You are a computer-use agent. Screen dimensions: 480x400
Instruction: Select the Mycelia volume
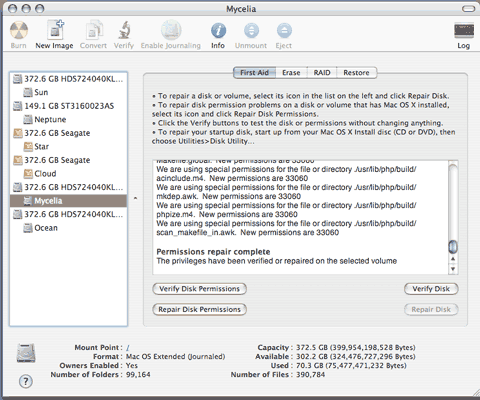click(68, 201)
